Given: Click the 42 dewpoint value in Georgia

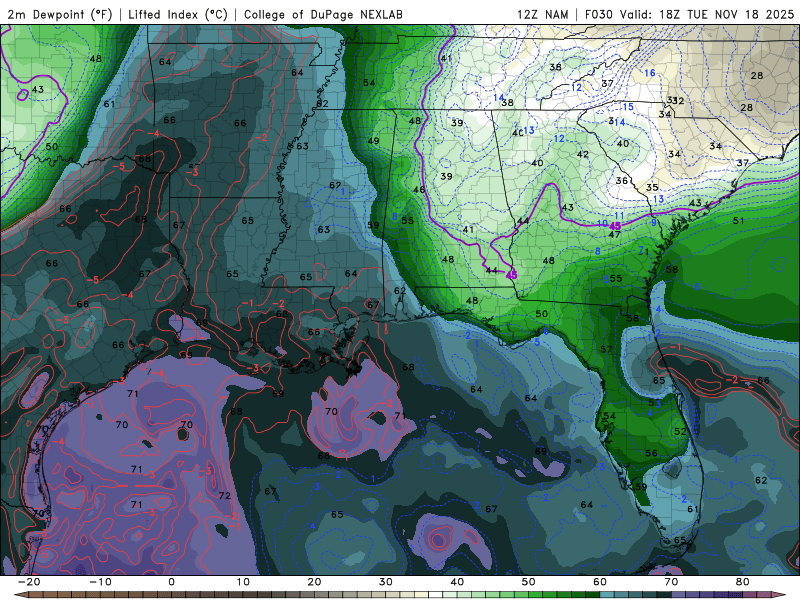Looking at the screenshot, I should coord(583,154).
